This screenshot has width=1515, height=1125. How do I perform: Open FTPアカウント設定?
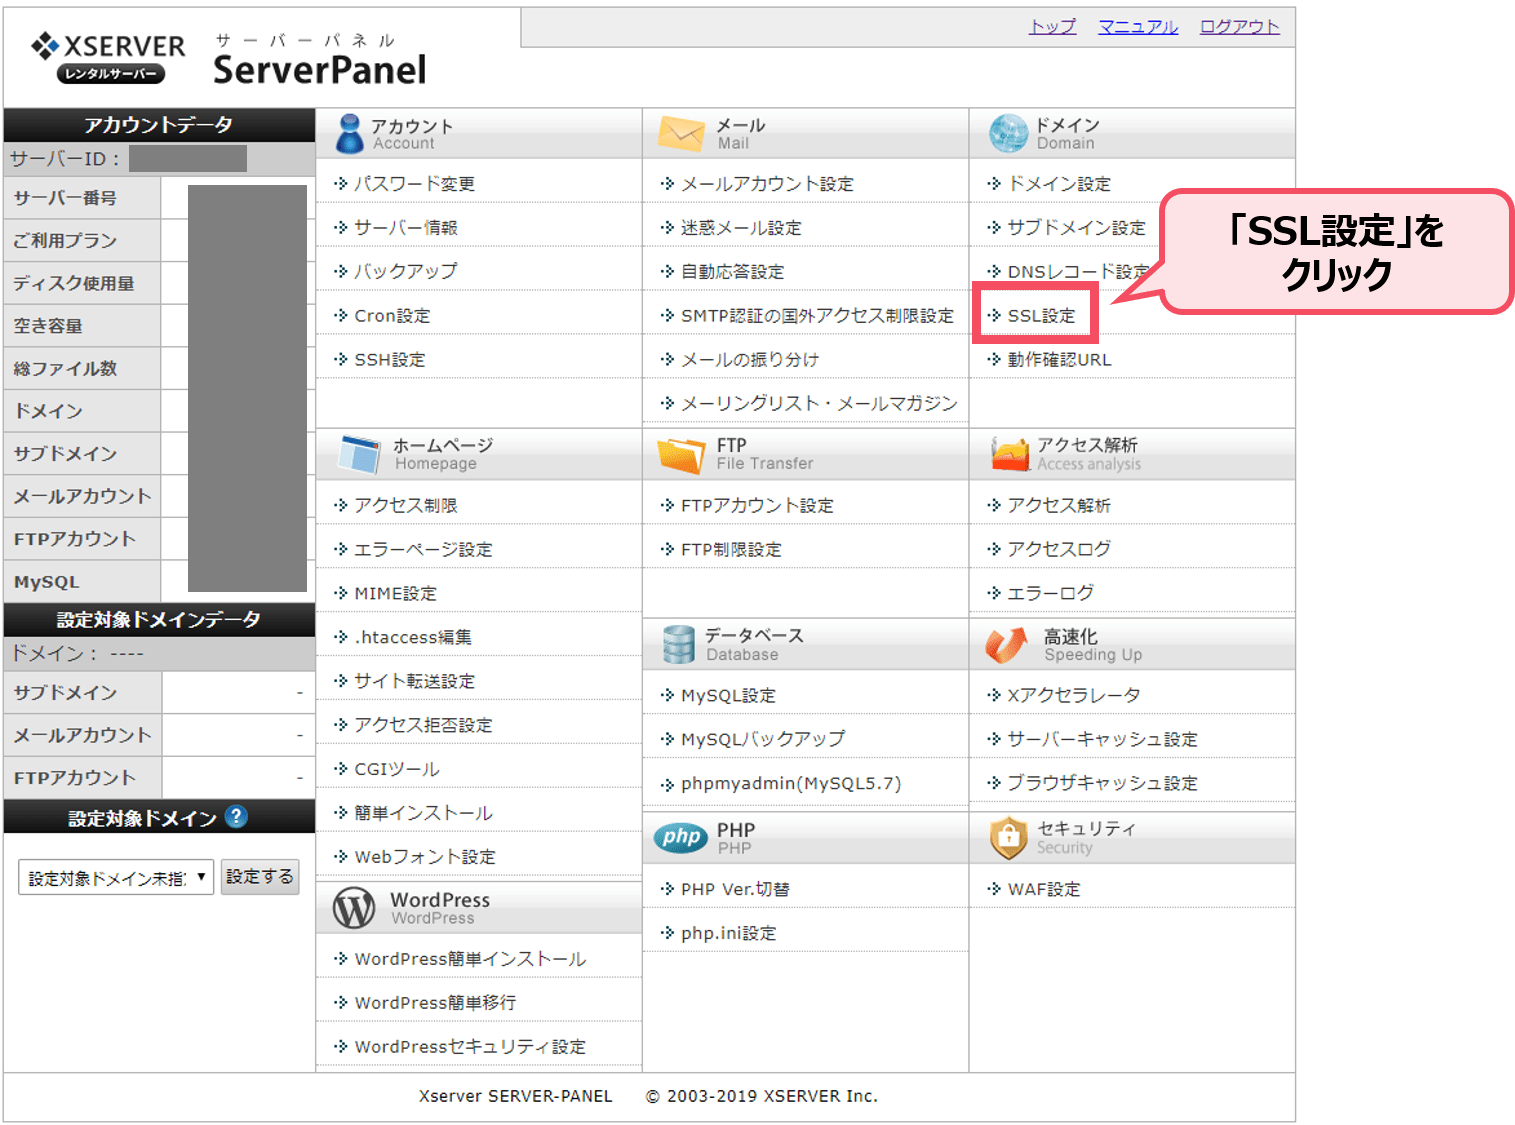(757, 506)
